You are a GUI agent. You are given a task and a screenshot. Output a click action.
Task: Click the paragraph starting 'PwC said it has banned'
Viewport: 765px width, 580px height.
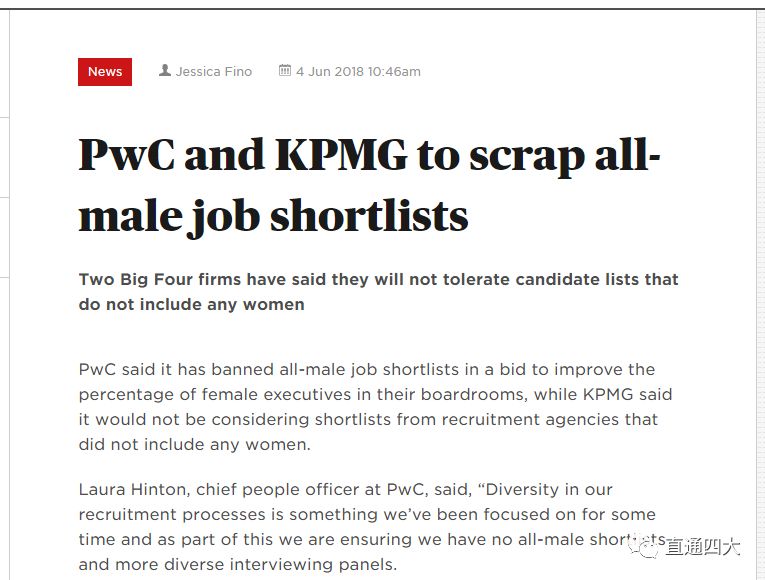[376, 407]
